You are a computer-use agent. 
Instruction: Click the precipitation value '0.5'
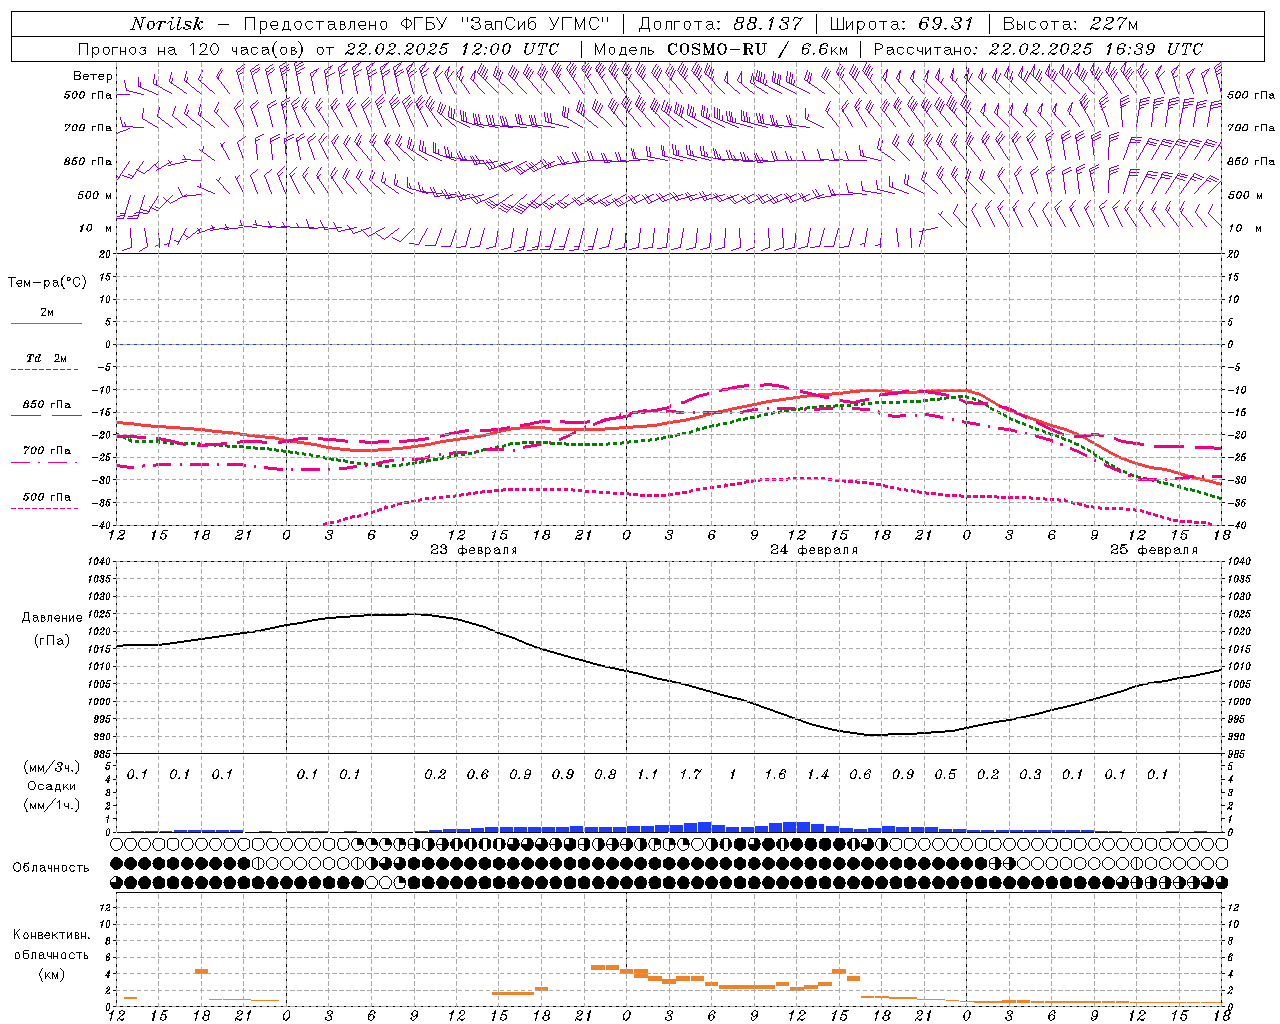coord(945,774)
